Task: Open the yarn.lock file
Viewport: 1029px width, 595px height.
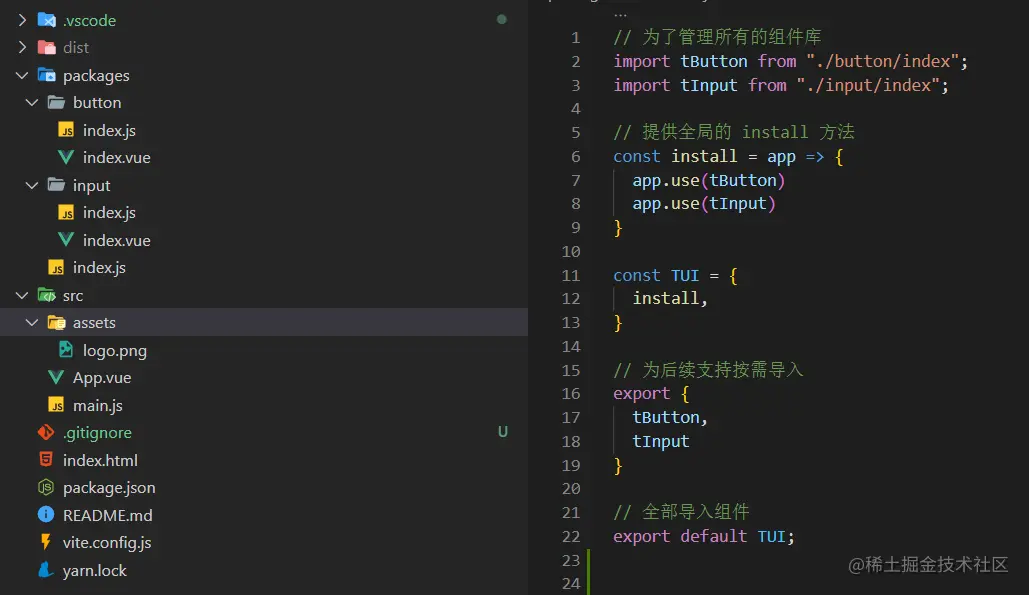Action: [x=94, y=571]
